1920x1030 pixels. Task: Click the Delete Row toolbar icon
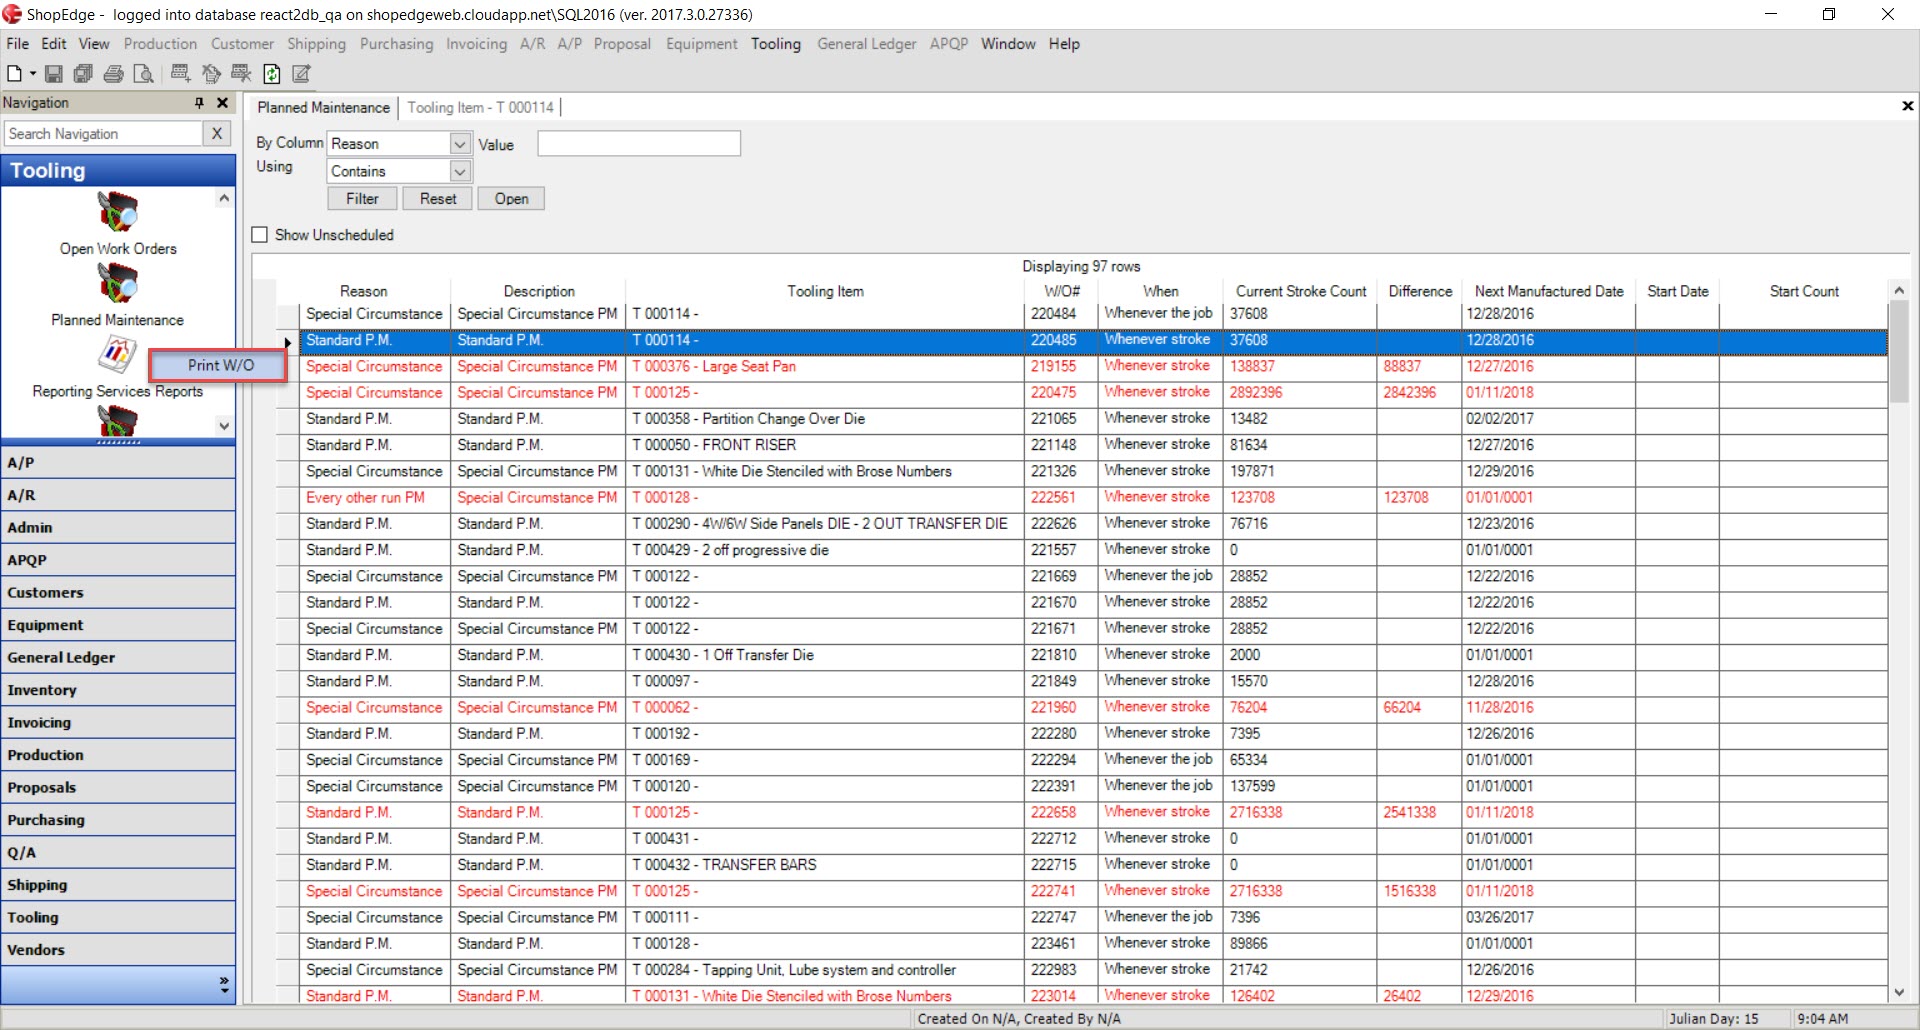pos(241,73)
